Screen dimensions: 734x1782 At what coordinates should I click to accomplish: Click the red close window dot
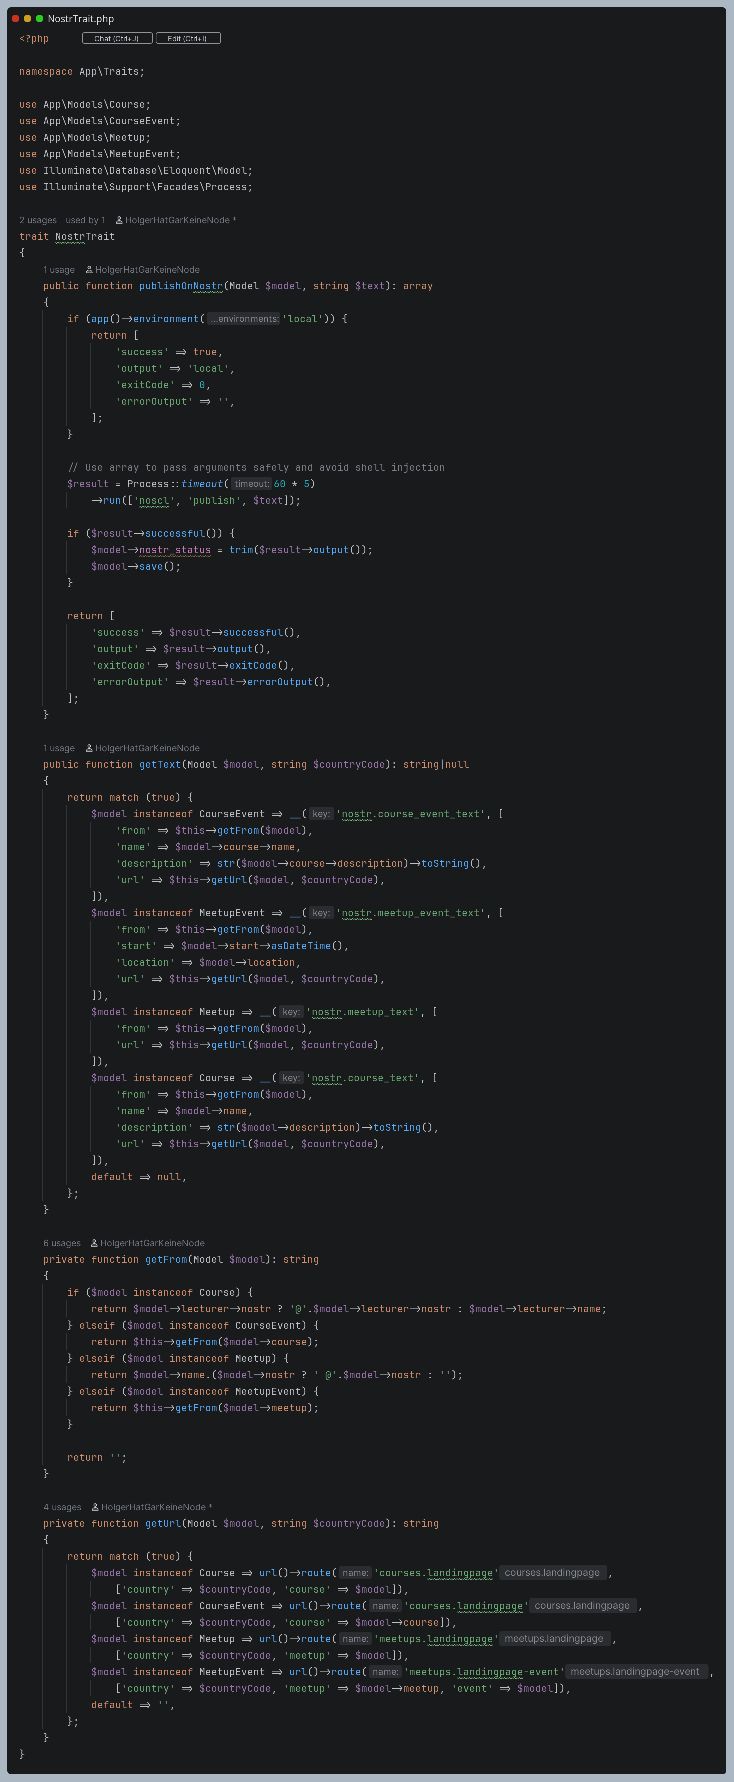15,19
